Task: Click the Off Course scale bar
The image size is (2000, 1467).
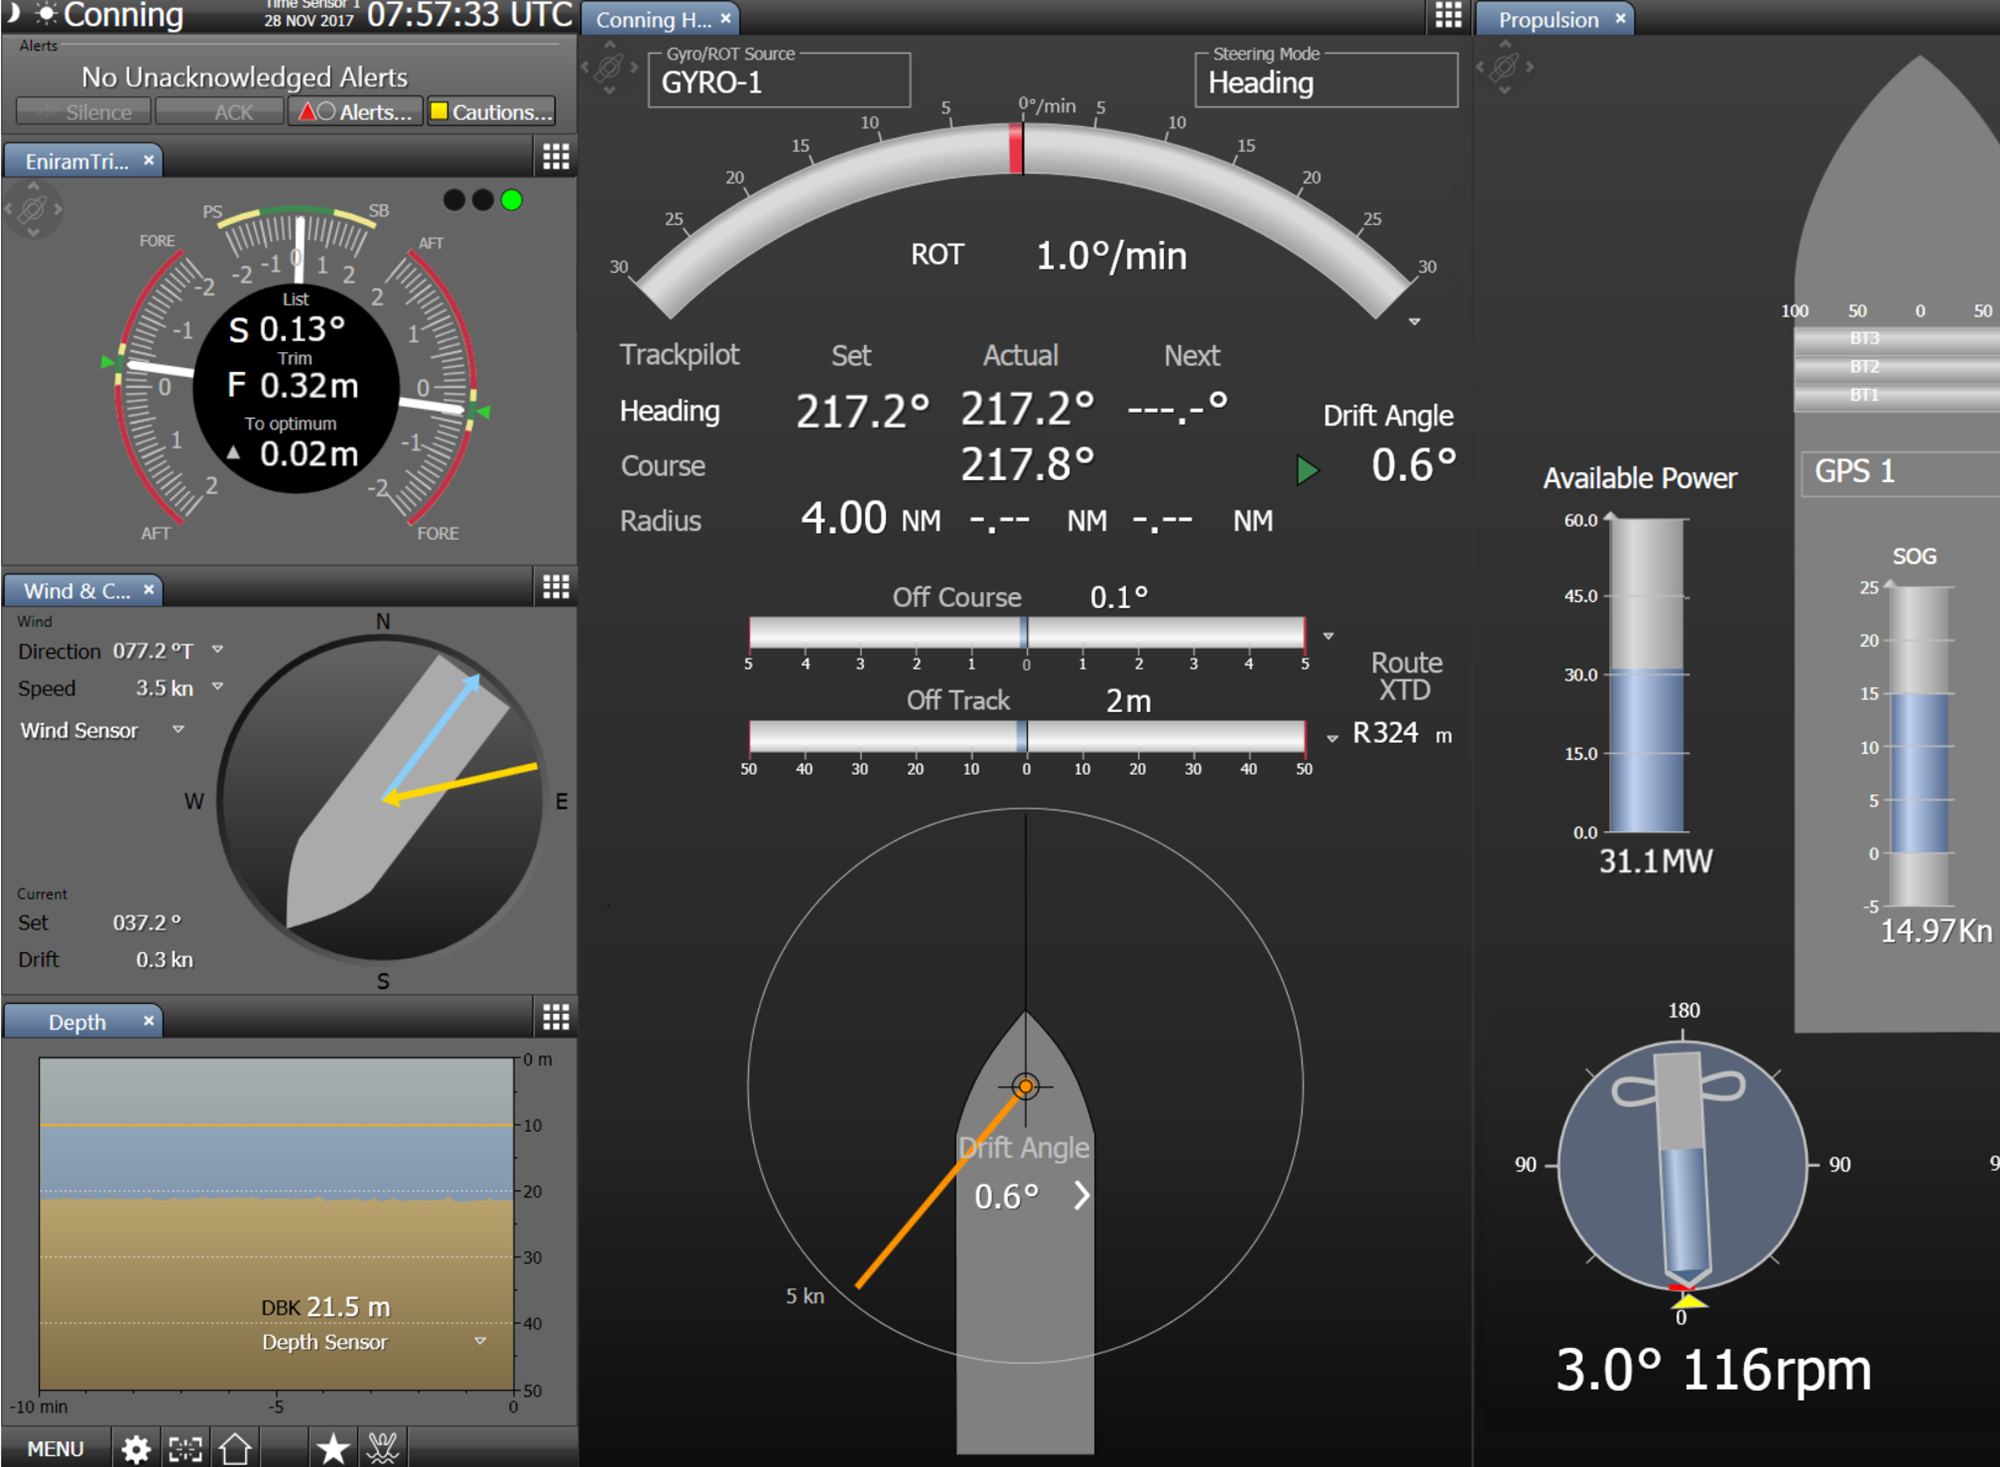Action: point(1026,632)
